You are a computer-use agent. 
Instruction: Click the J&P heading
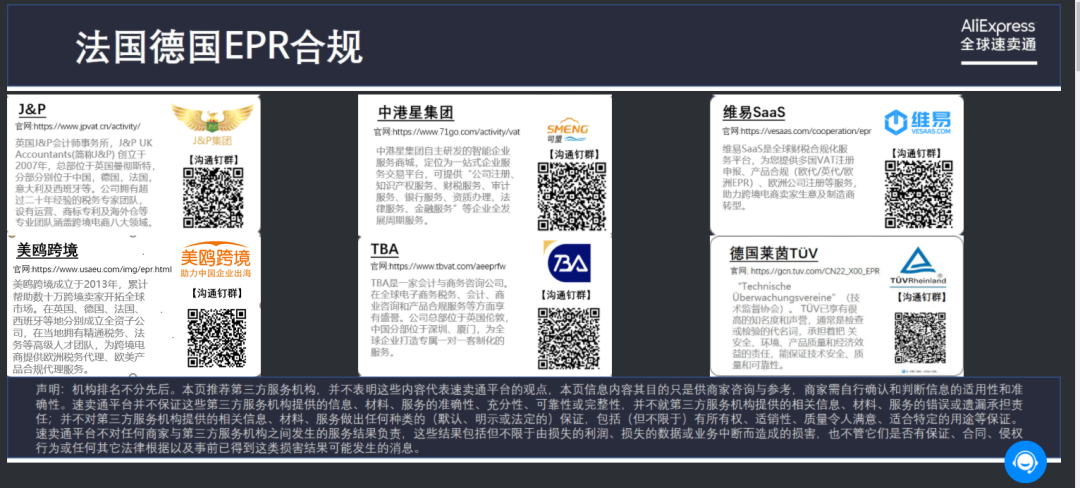(32, 109)
